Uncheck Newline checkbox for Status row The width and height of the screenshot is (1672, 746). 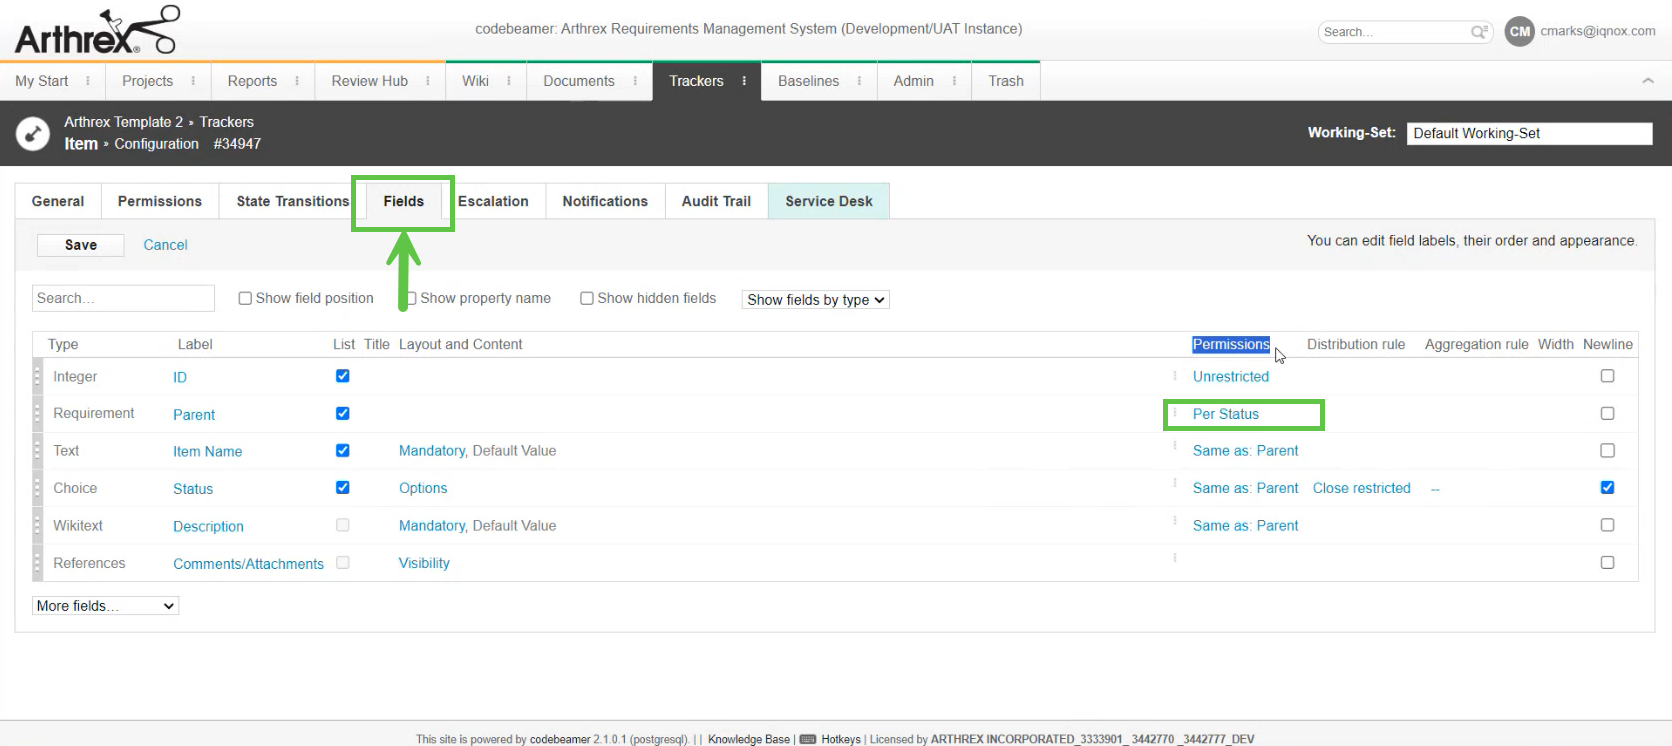pyautogui.click(x=1607, y=488)
